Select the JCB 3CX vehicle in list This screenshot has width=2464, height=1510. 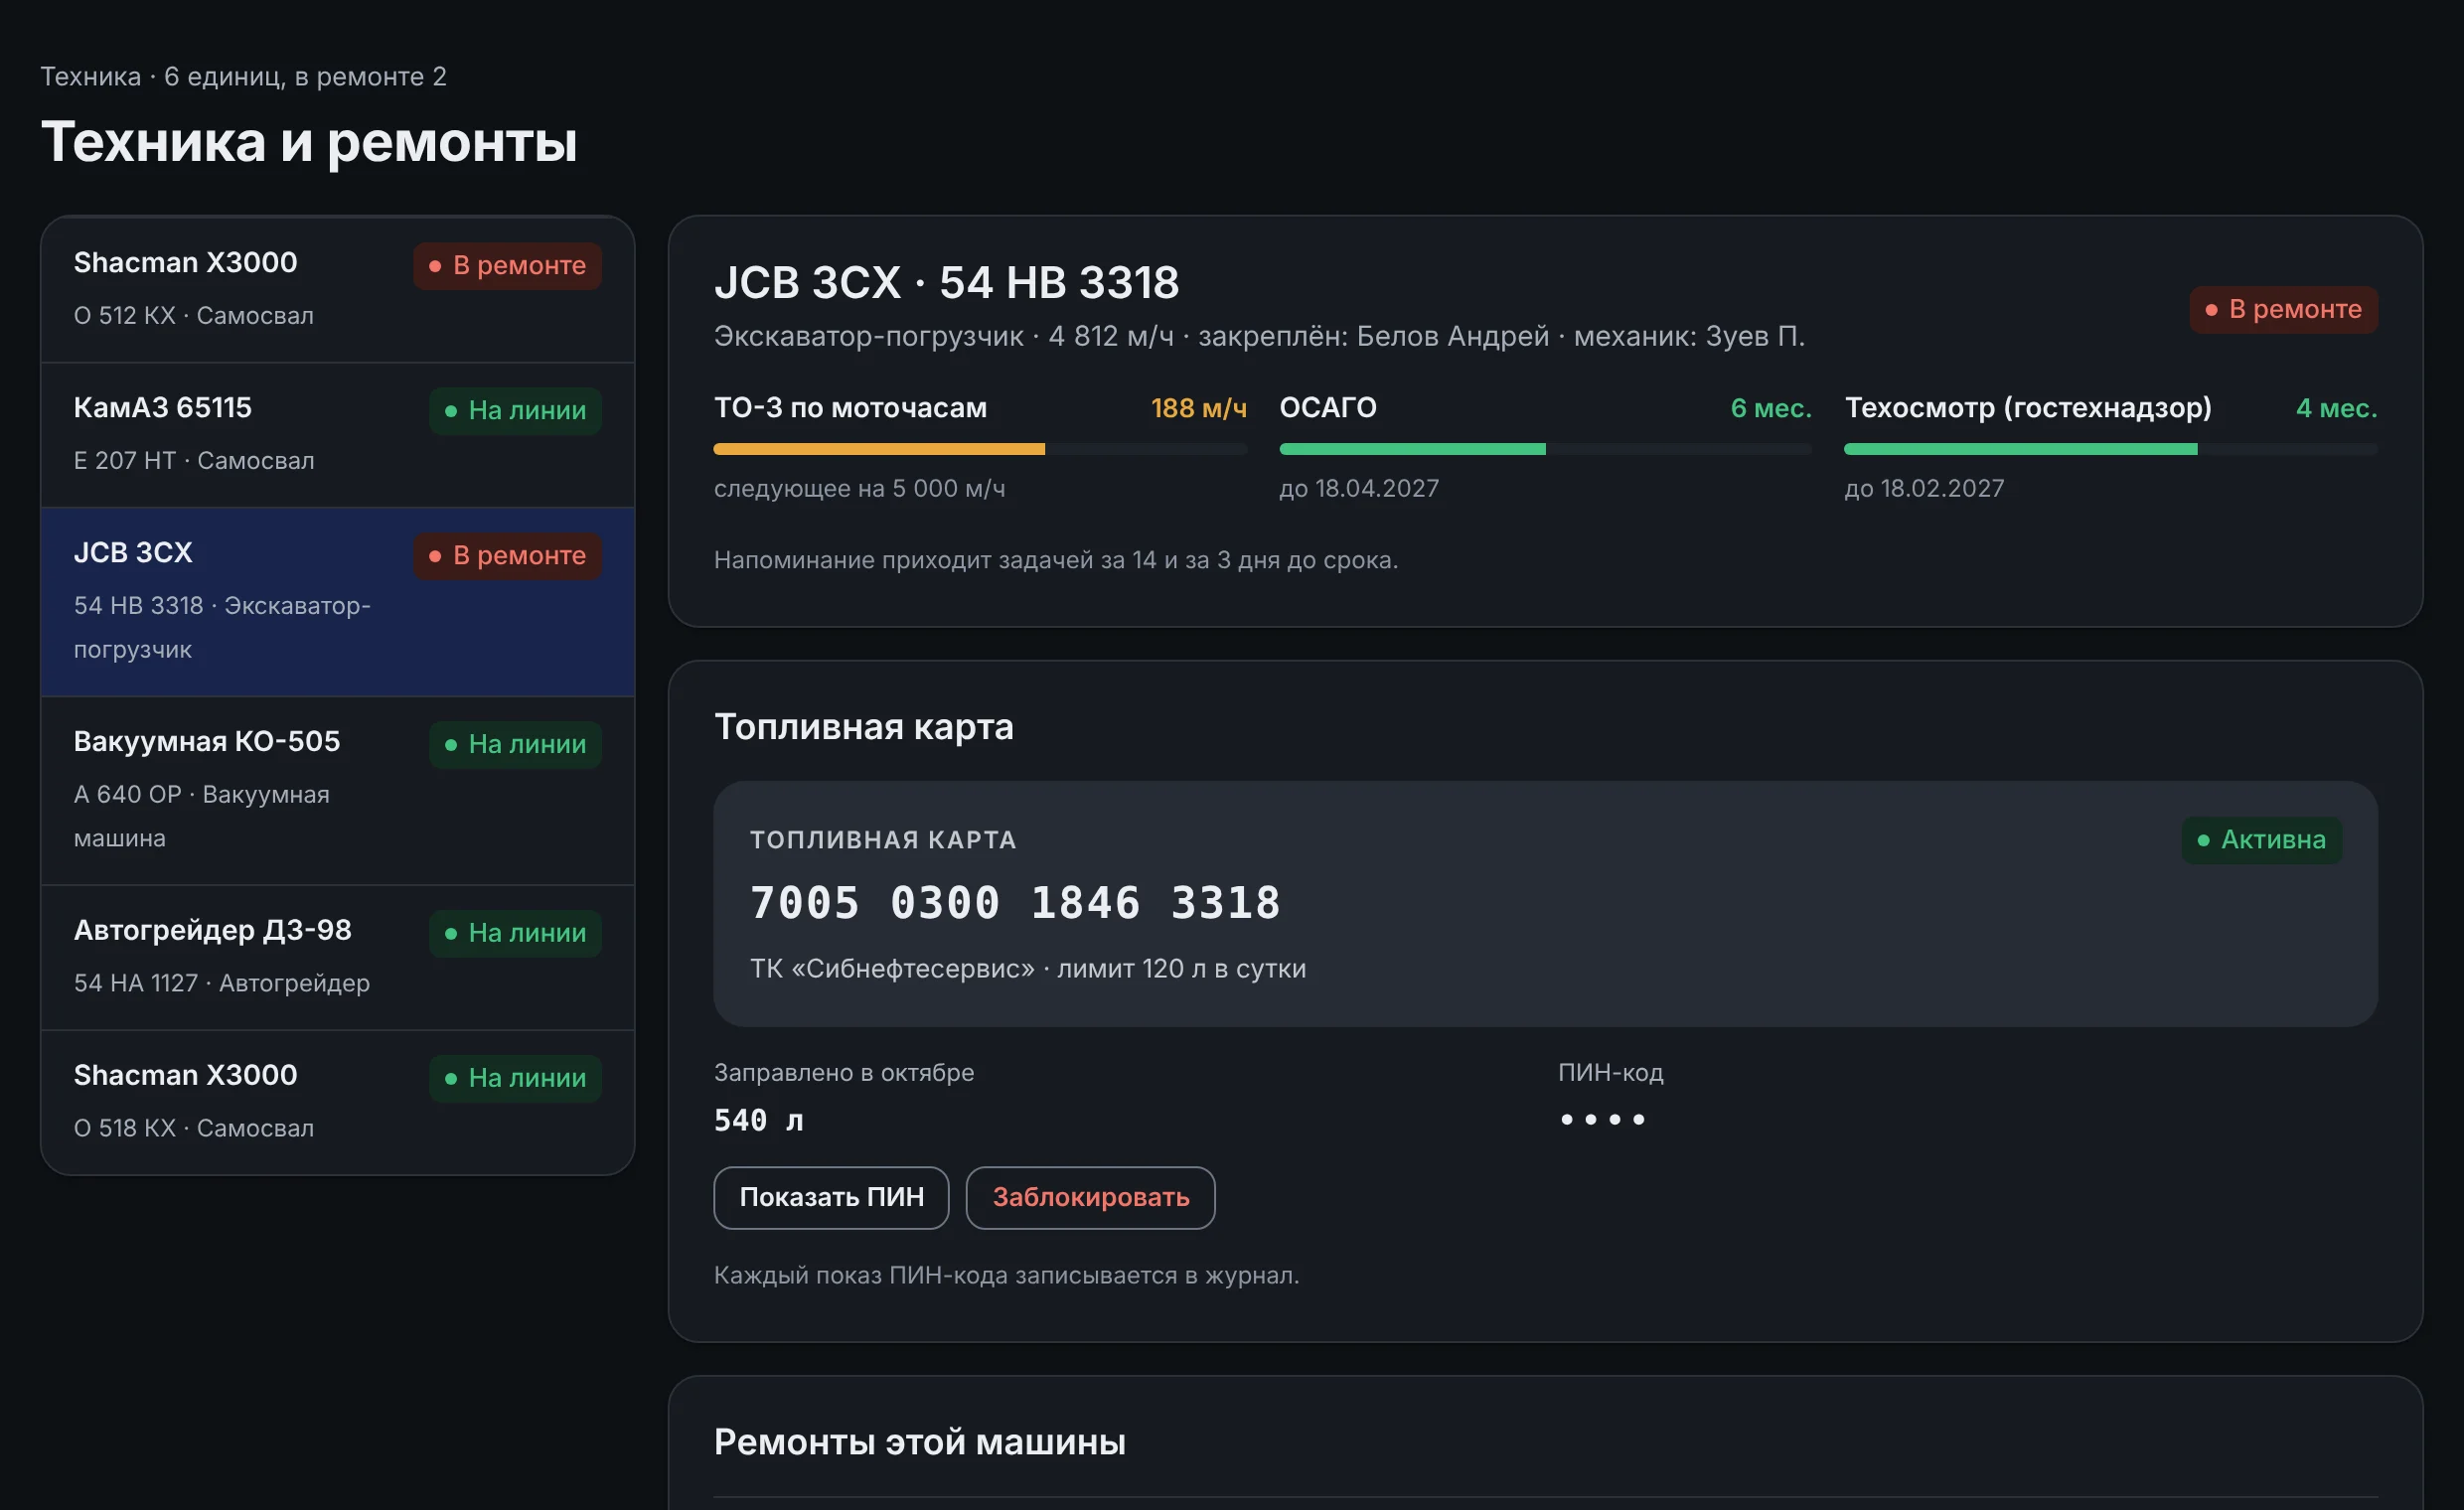point(337,602)
